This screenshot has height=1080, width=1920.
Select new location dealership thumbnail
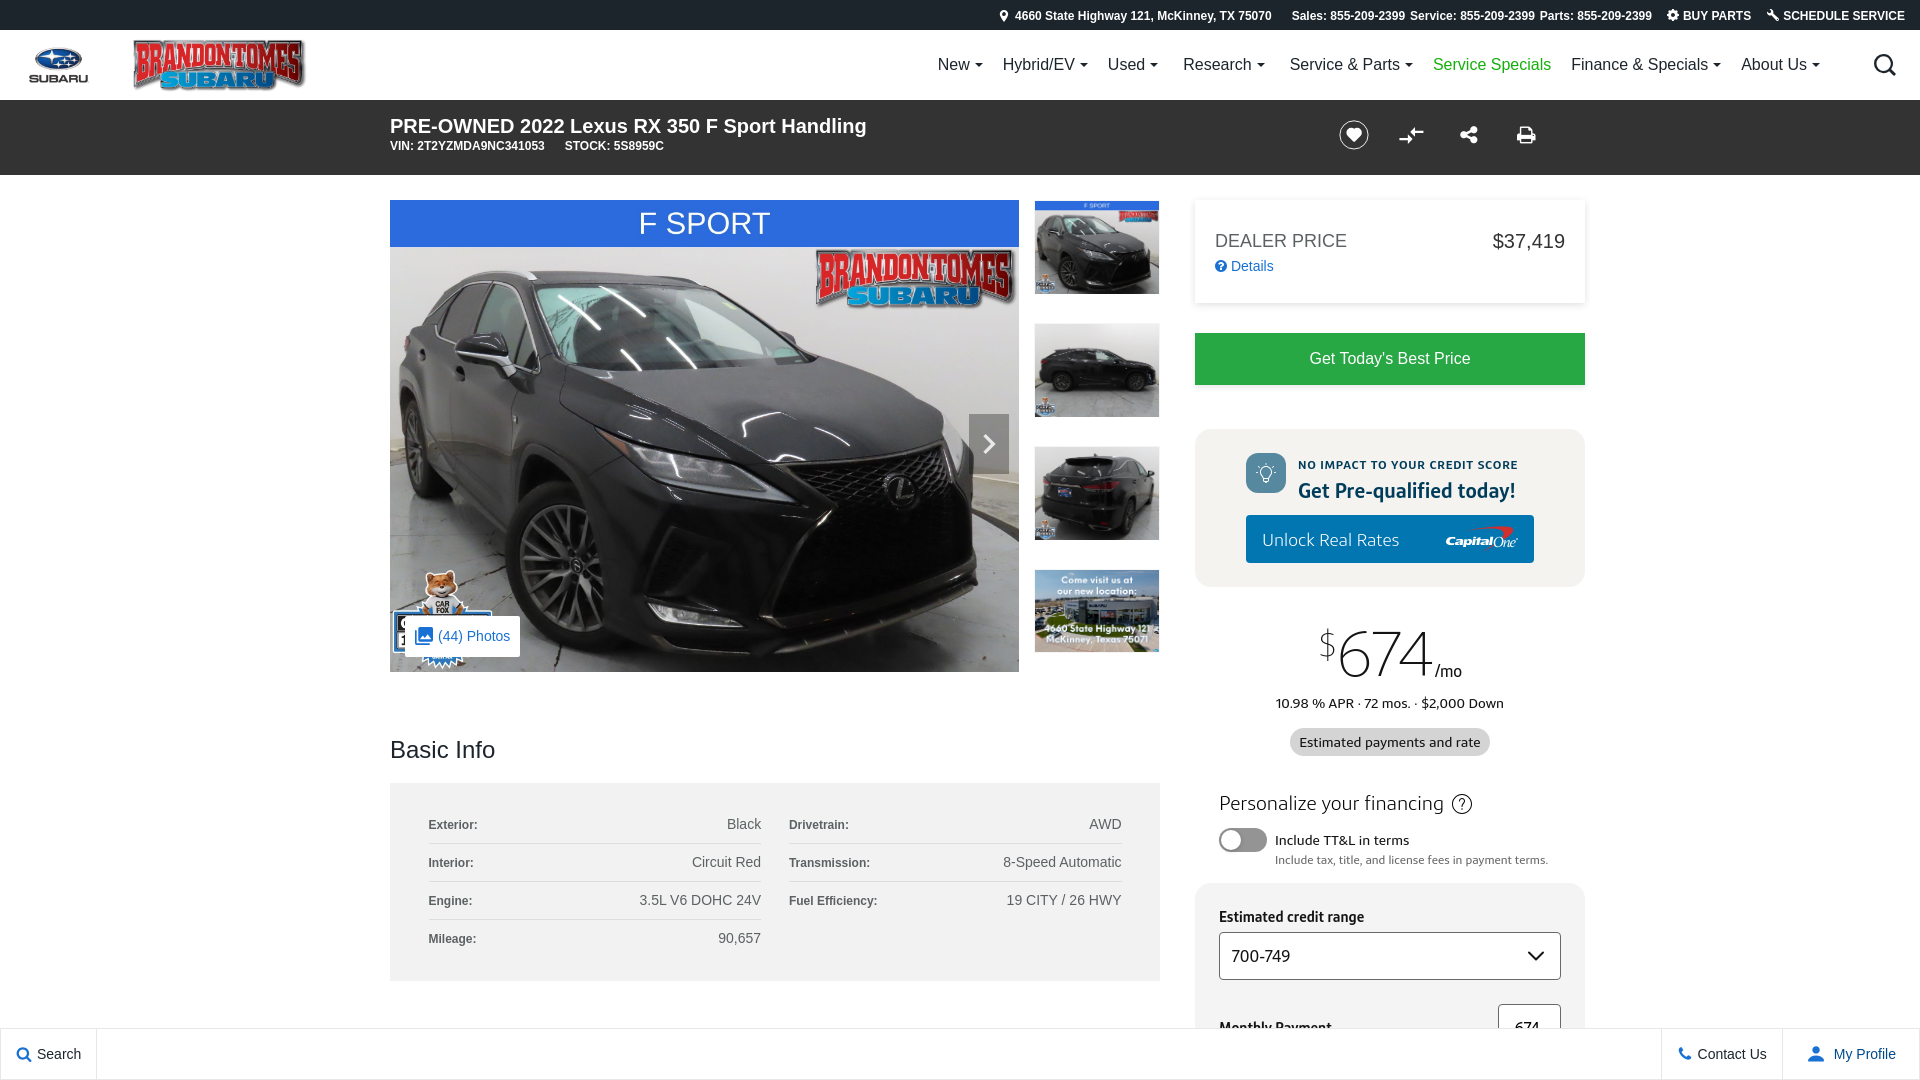click(1097, 611)
